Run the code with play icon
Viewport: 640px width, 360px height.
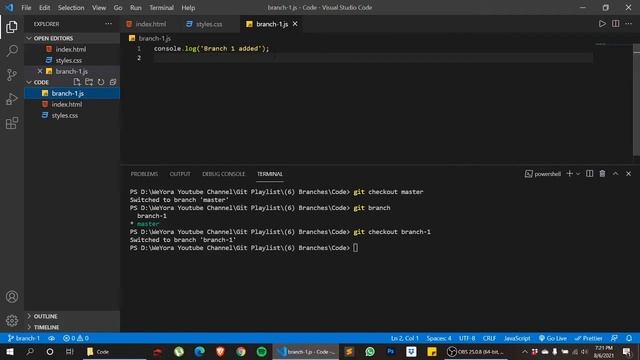click(x=602, y=24)
